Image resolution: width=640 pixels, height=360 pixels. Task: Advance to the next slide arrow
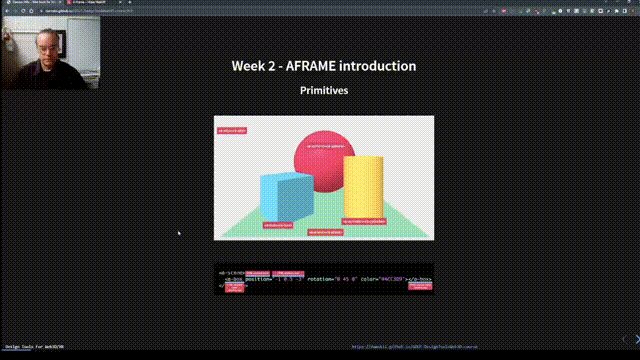(637, 339)
